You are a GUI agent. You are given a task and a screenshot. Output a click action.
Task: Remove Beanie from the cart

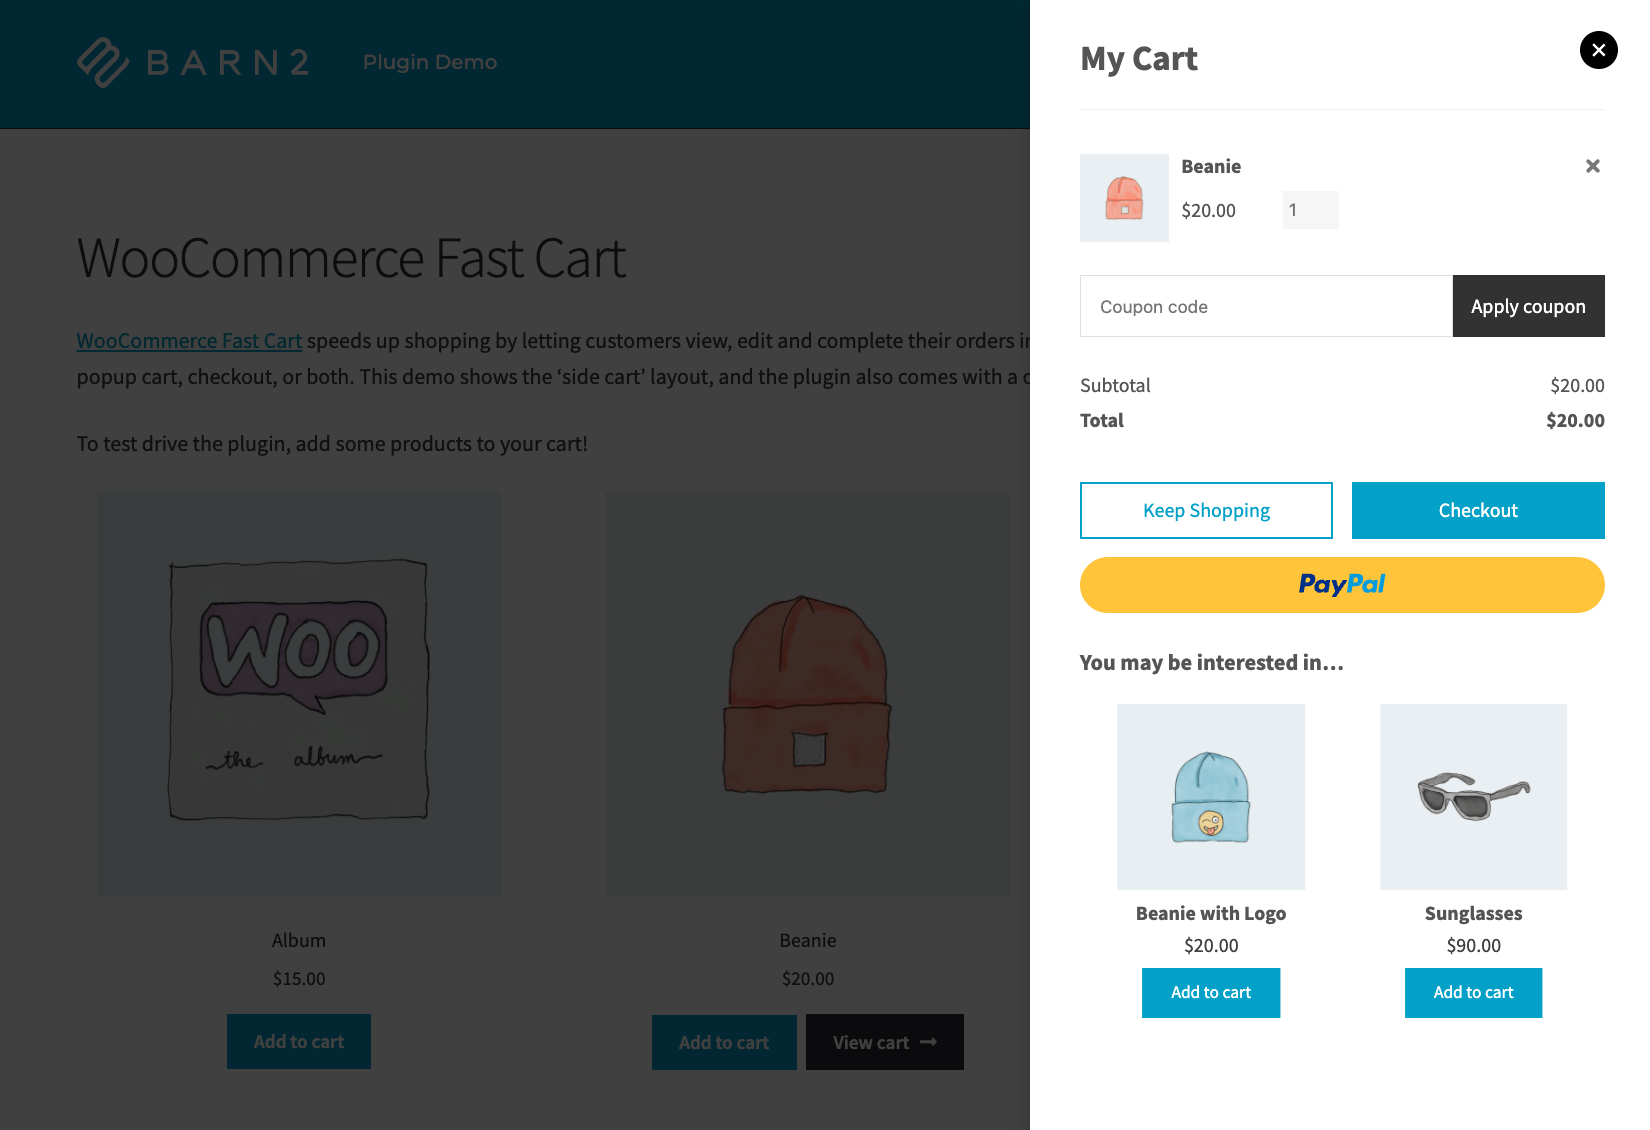(x=1593, y=166)
